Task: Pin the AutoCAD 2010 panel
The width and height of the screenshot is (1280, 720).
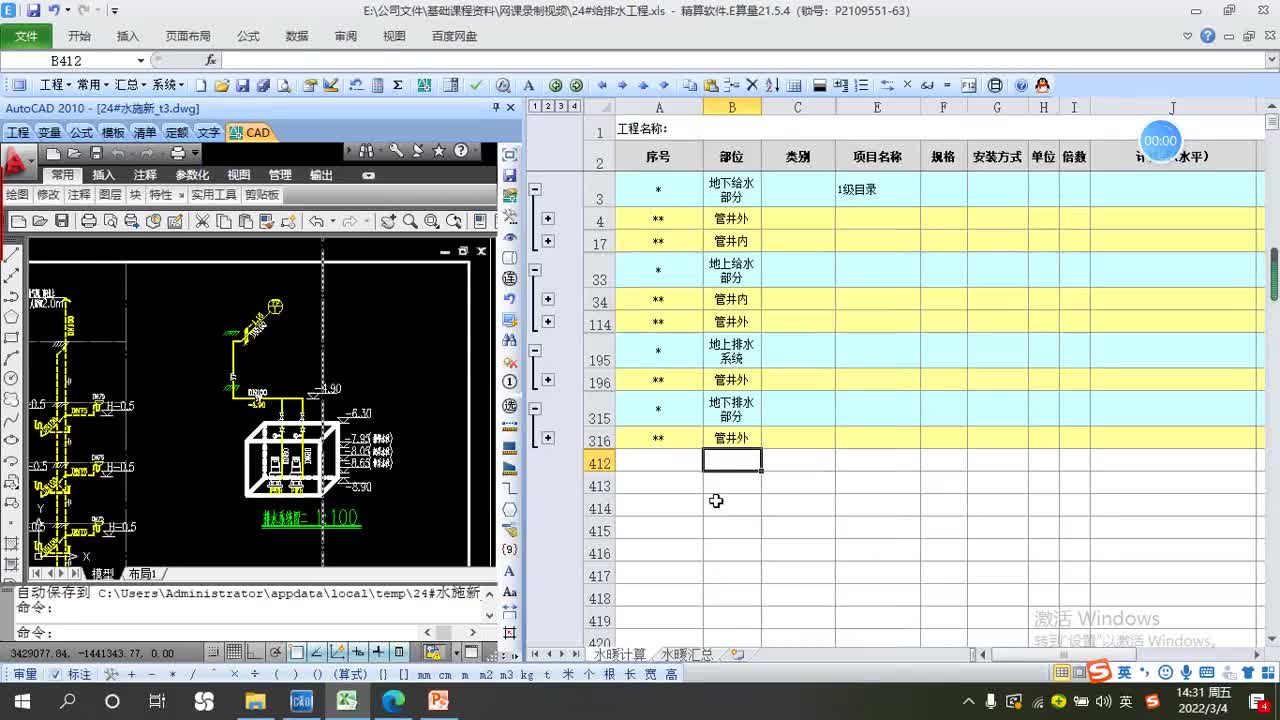Action: (496, 108)
